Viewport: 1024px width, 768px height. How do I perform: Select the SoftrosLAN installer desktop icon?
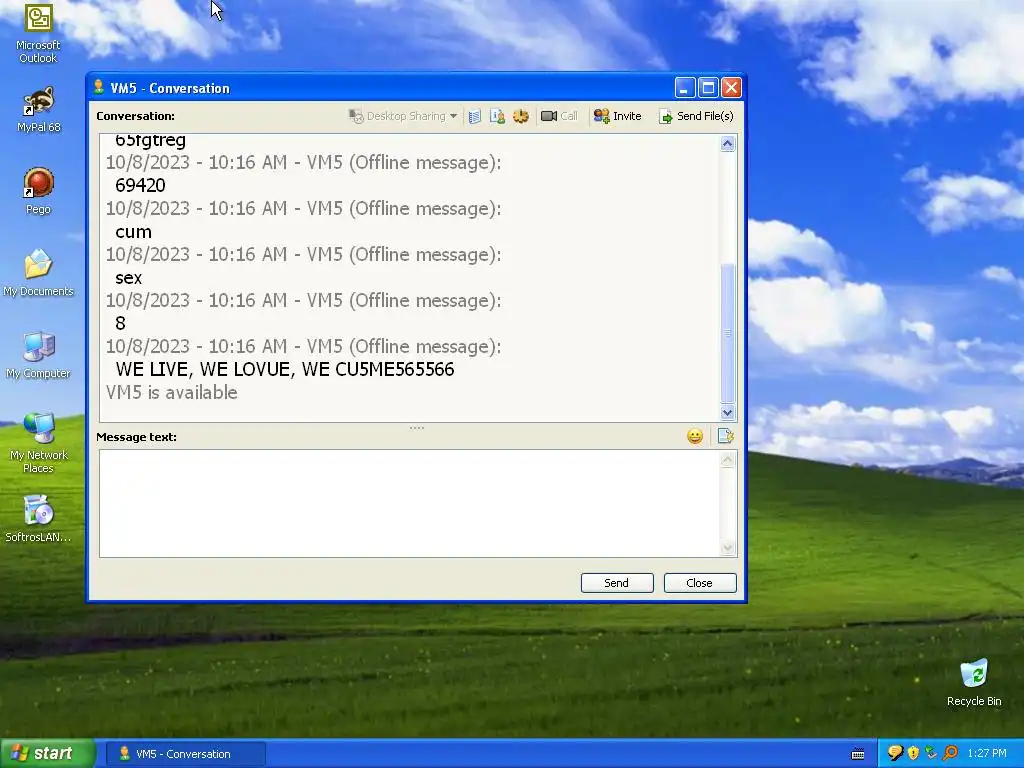(x=39, y=519)
